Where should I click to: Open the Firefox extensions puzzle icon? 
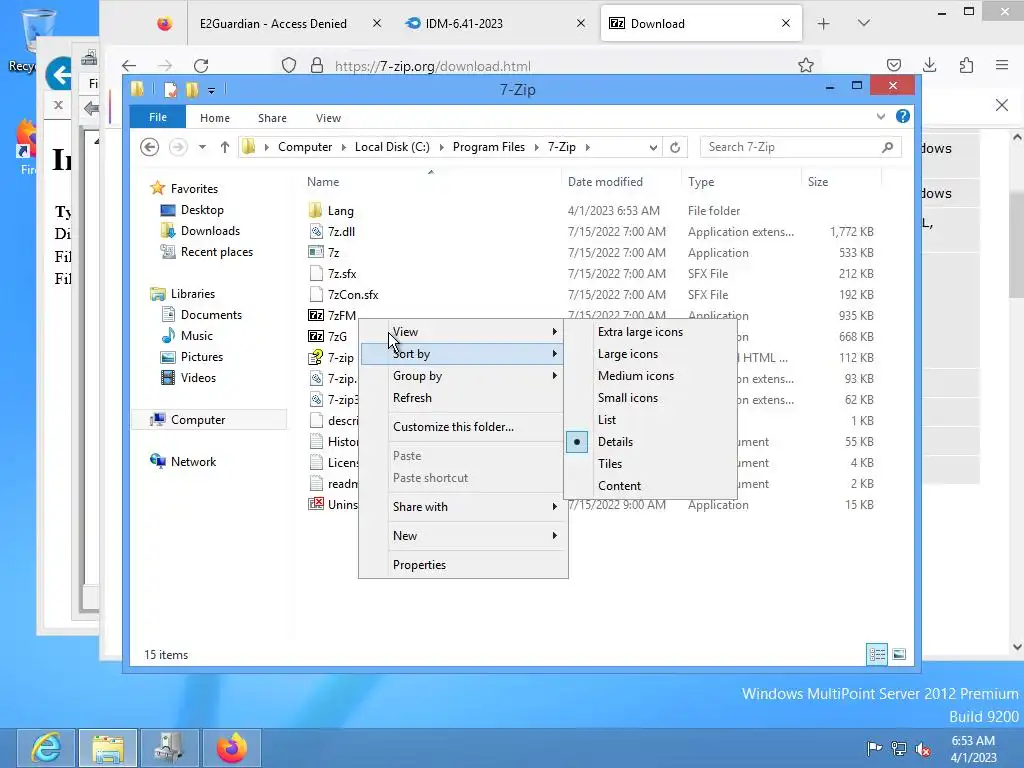(967, 65)
